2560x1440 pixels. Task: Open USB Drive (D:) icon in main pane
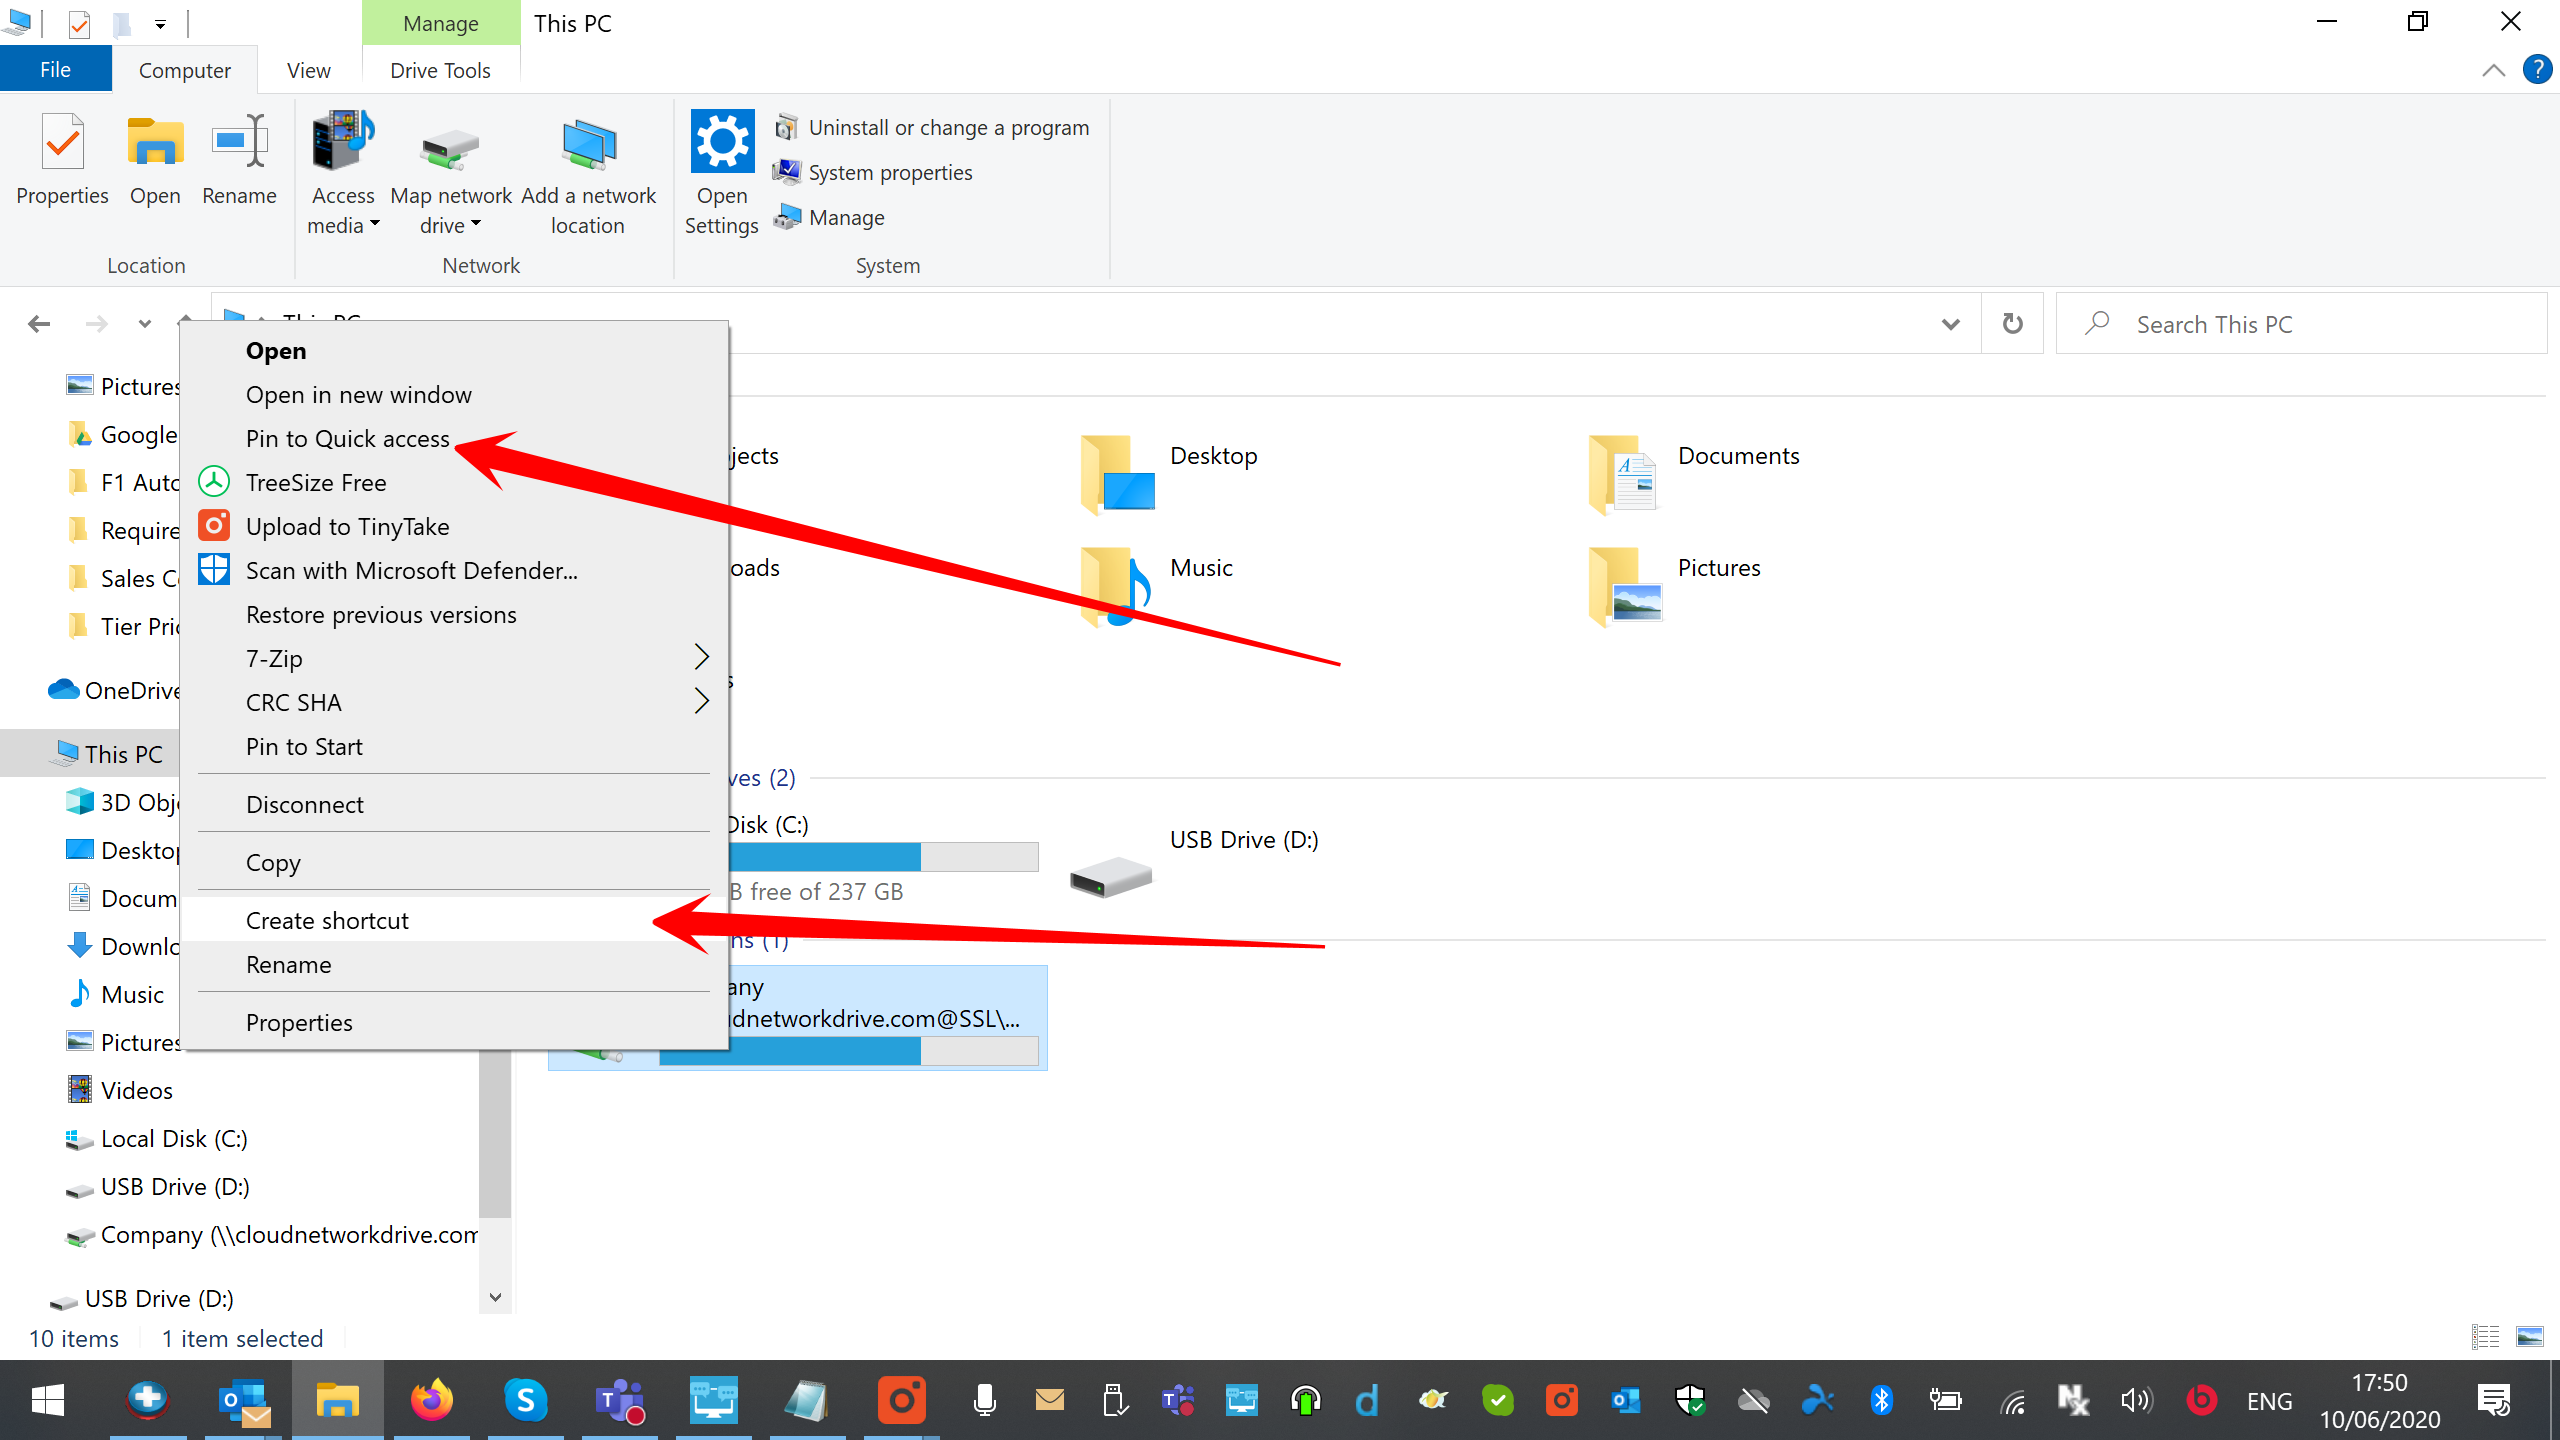[x=1110, y=875]
